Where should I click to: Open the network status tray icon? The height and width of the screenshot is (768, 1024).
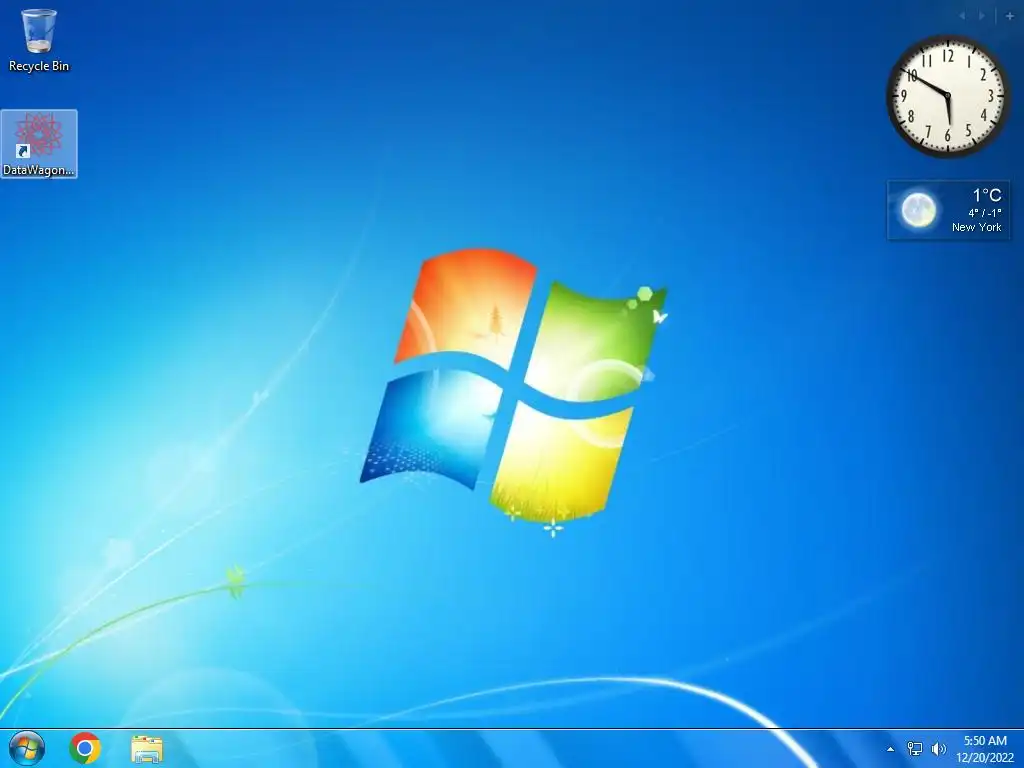pyautogui.click(x=915, y=749)
